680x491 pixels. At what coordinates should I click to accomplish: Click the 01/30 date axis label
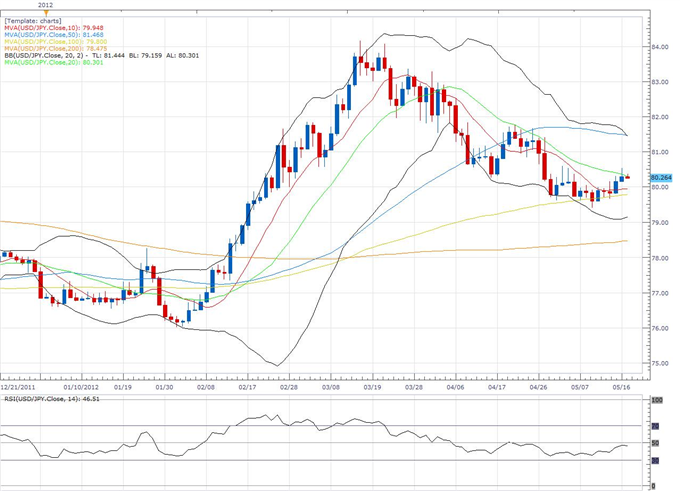click(x=164, y=387)
